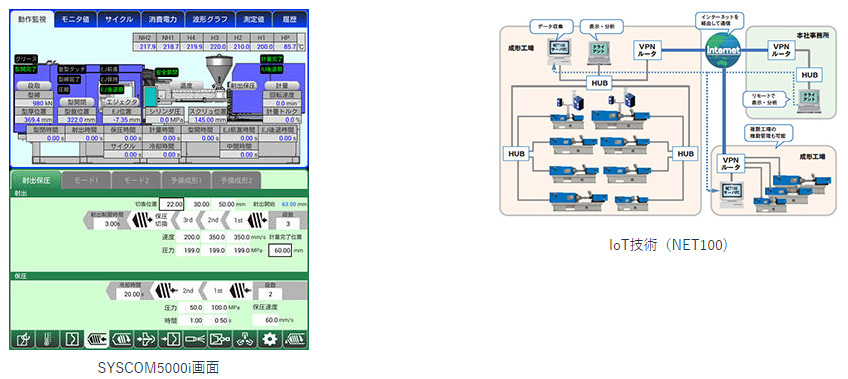This screenshot has width=848, height=379.
Task: Switch to the モニタ値 tab
Action: (x=75, y=19)
